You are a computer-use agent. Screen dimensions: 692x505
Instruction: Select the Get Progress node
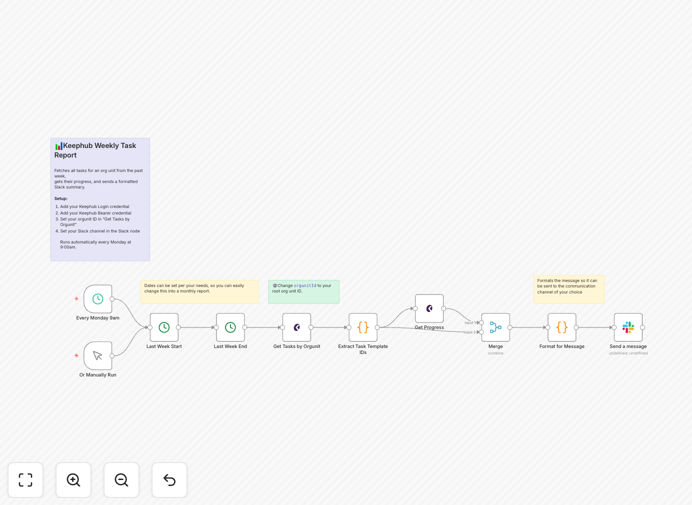tap(429, 309)
